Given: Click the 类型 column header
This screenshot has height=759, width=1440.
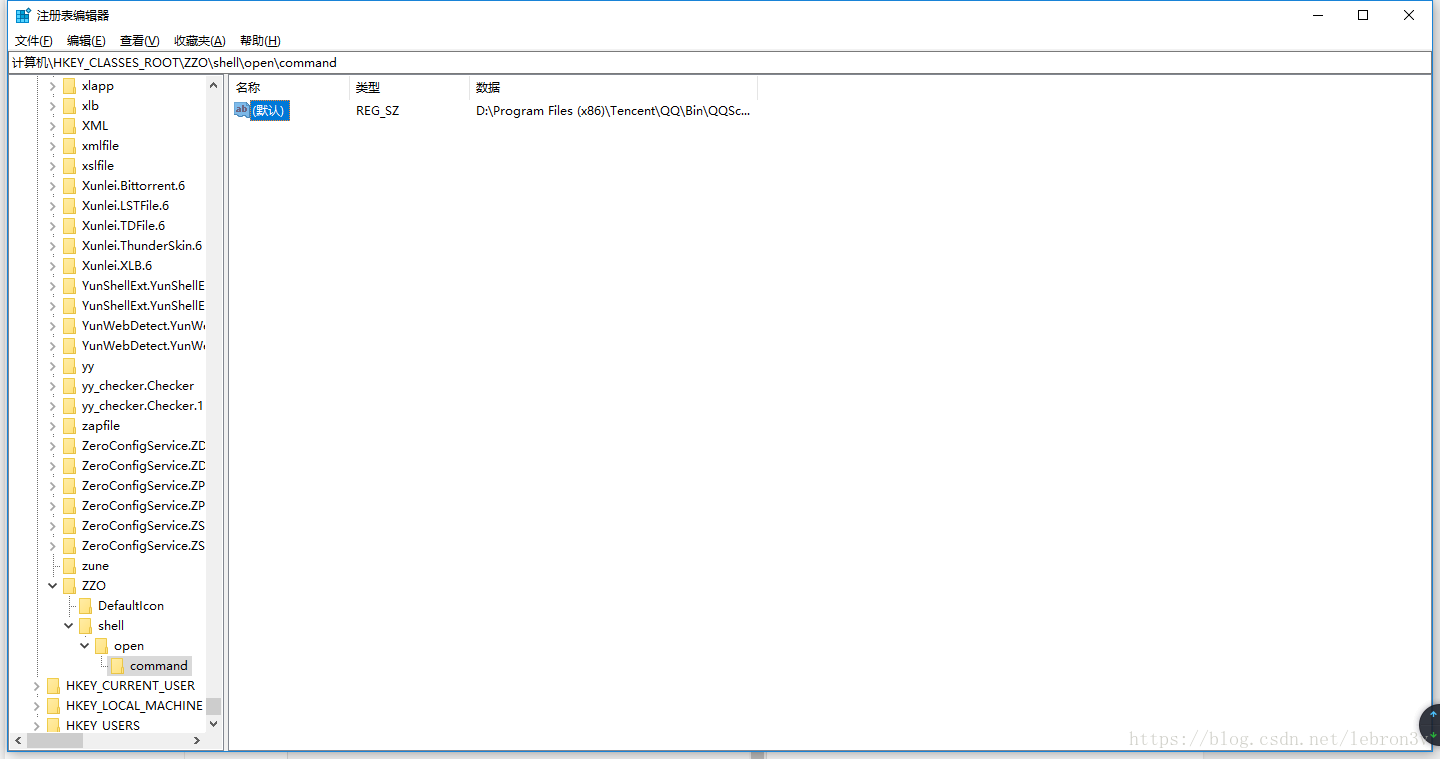Looking at the screenshot, I should [x=368, y=87].
